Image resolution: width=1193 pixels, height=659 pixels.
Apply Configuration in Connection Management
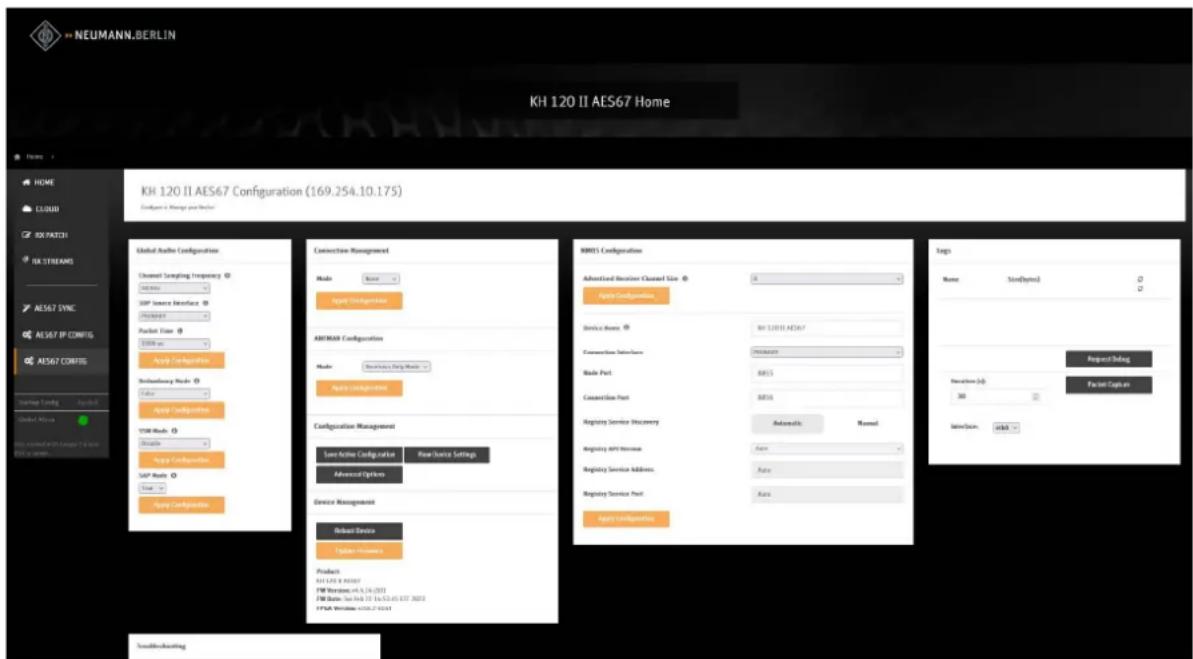(x=359, y=301)
